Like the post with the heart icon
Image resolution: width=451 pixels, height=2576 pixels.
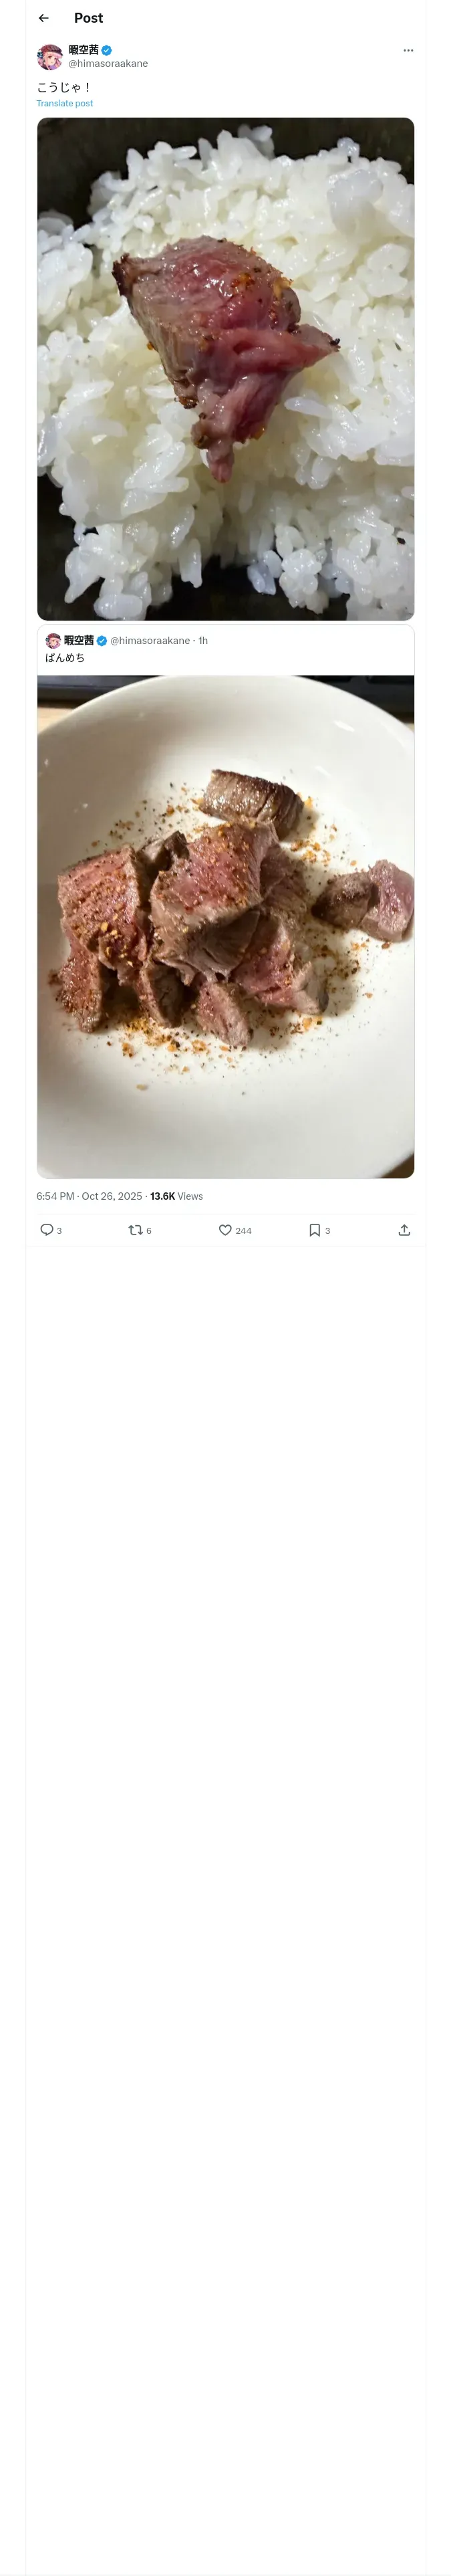(225, 1230)
